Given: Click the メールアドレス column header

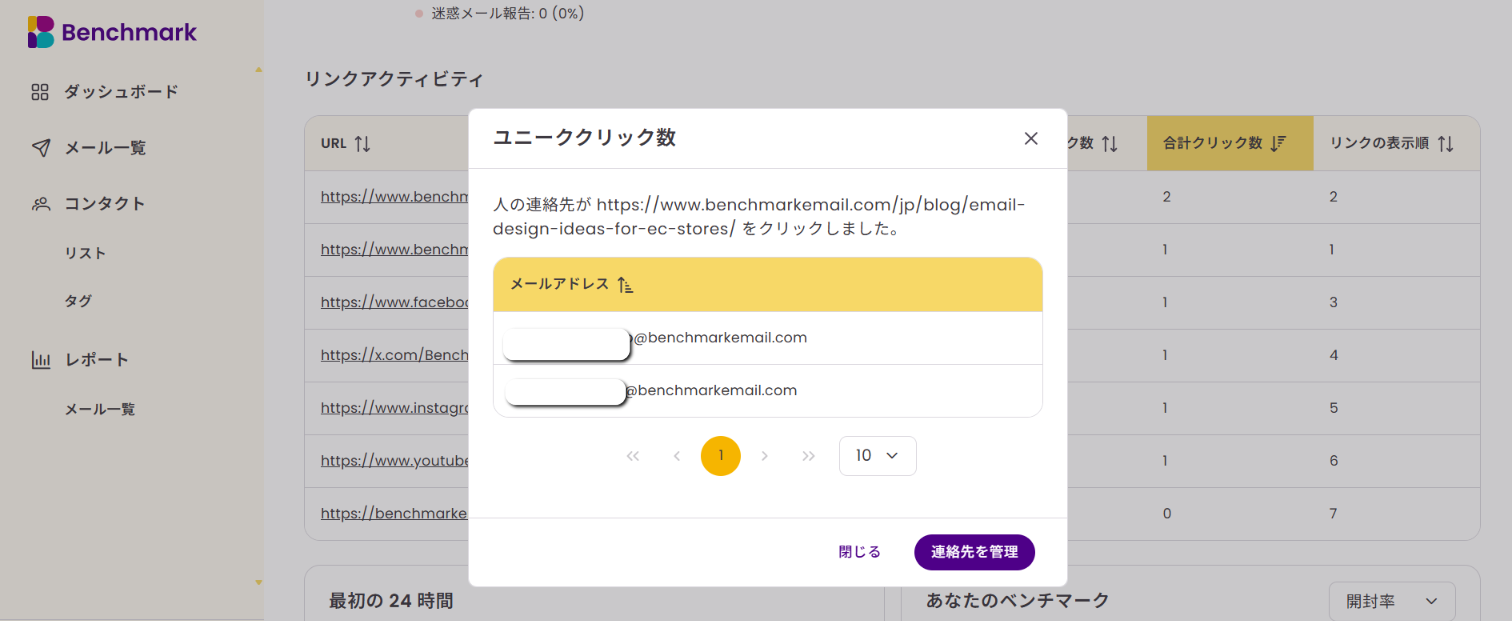Looking at the screenshot, I should (768, 285).
